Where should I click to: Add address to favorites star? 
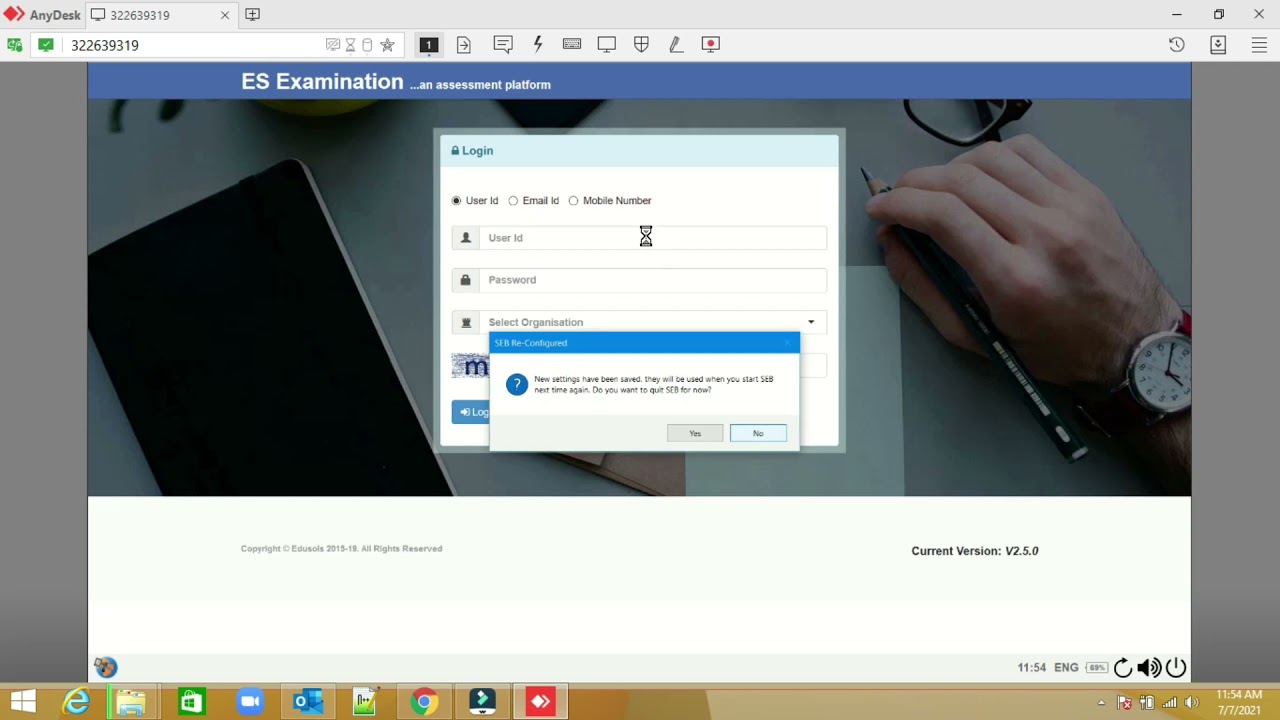388,45
